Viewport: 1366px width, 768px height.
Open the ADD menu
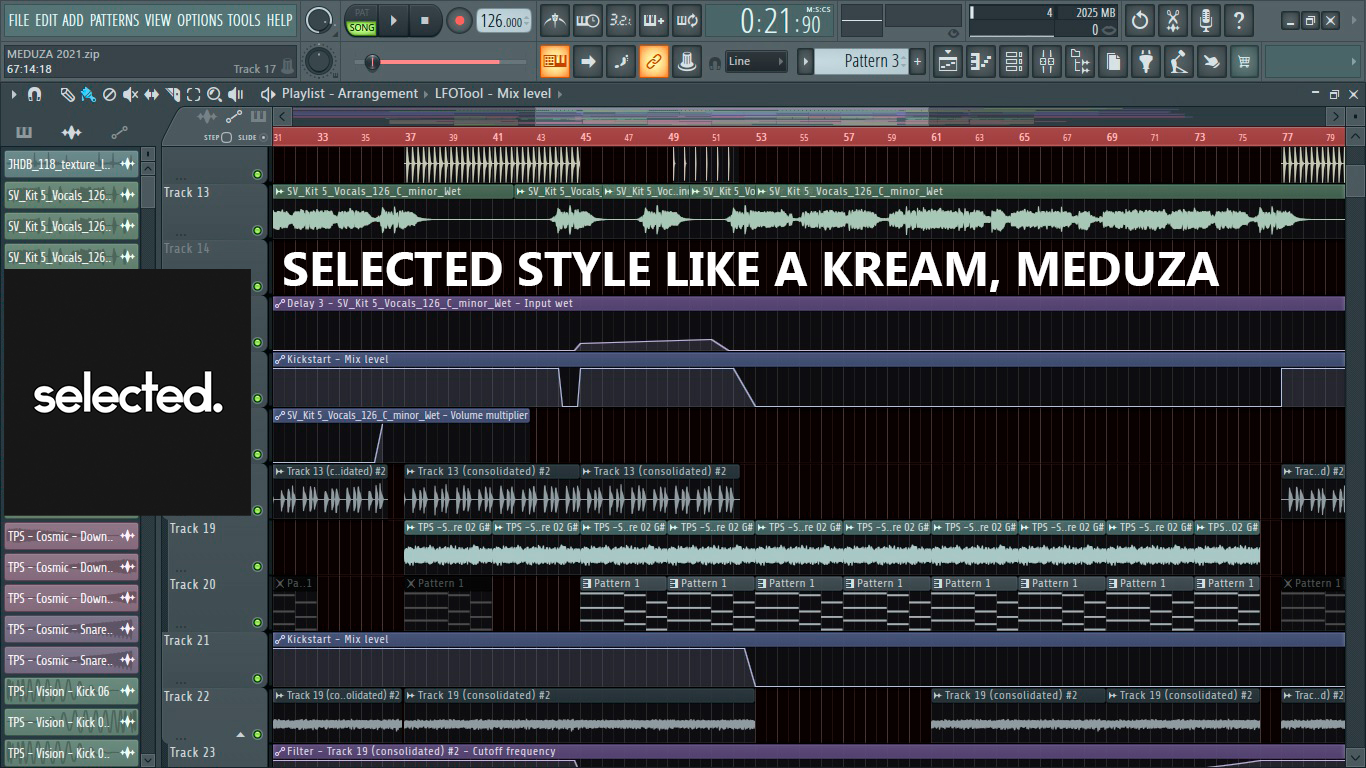(73, 20)
